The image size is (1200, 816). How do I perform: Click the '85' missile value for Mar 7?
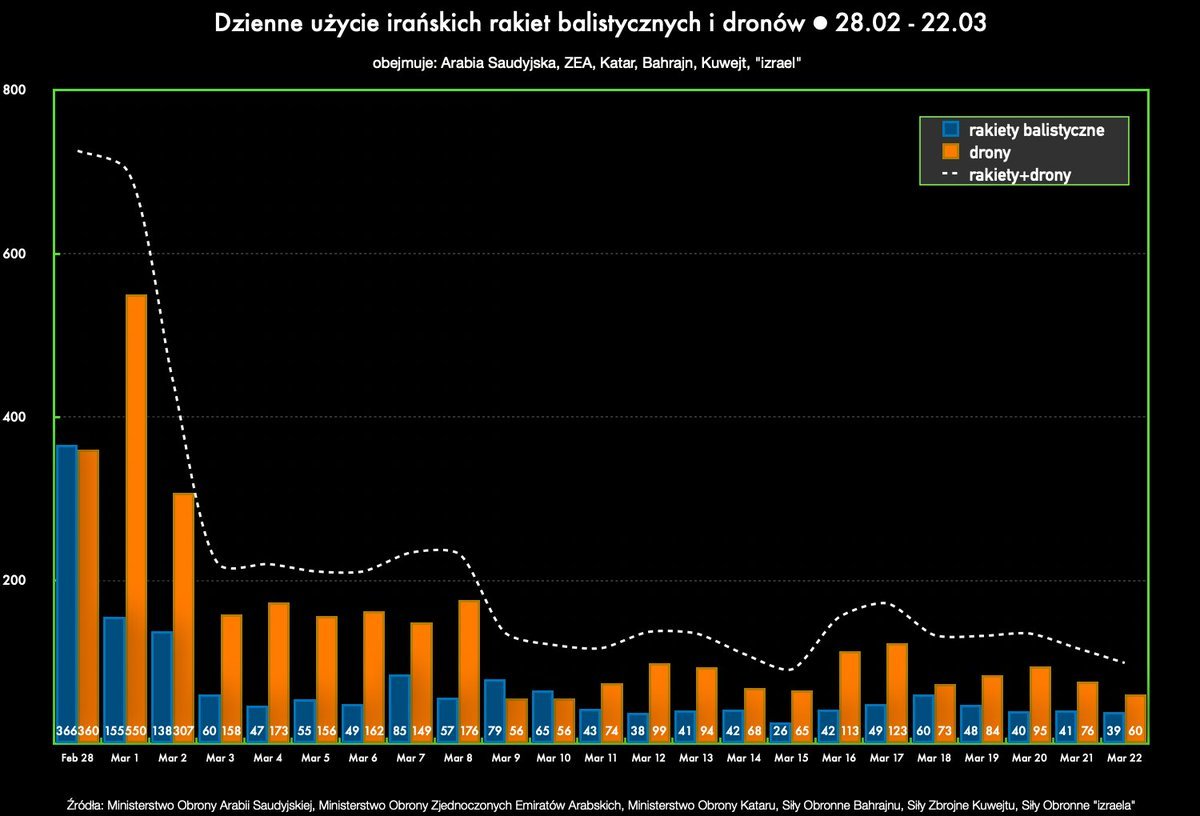point(400,732)
